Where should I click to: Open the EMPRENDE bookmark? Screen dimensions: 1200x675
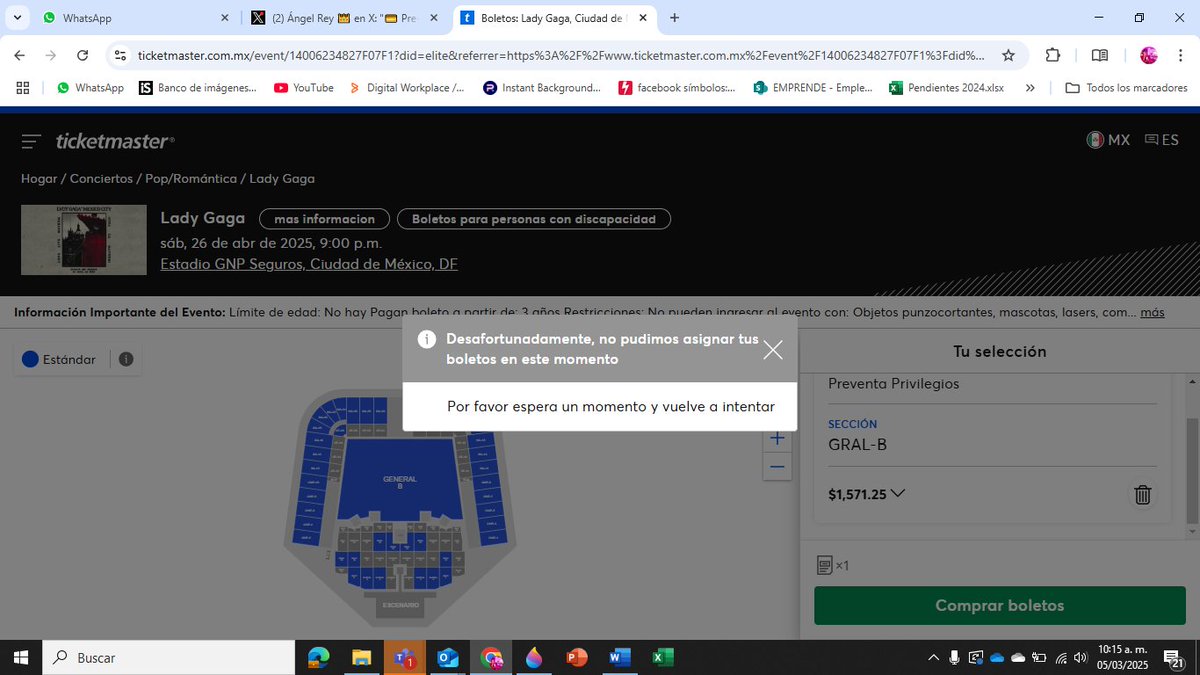(x=813, y=88)
